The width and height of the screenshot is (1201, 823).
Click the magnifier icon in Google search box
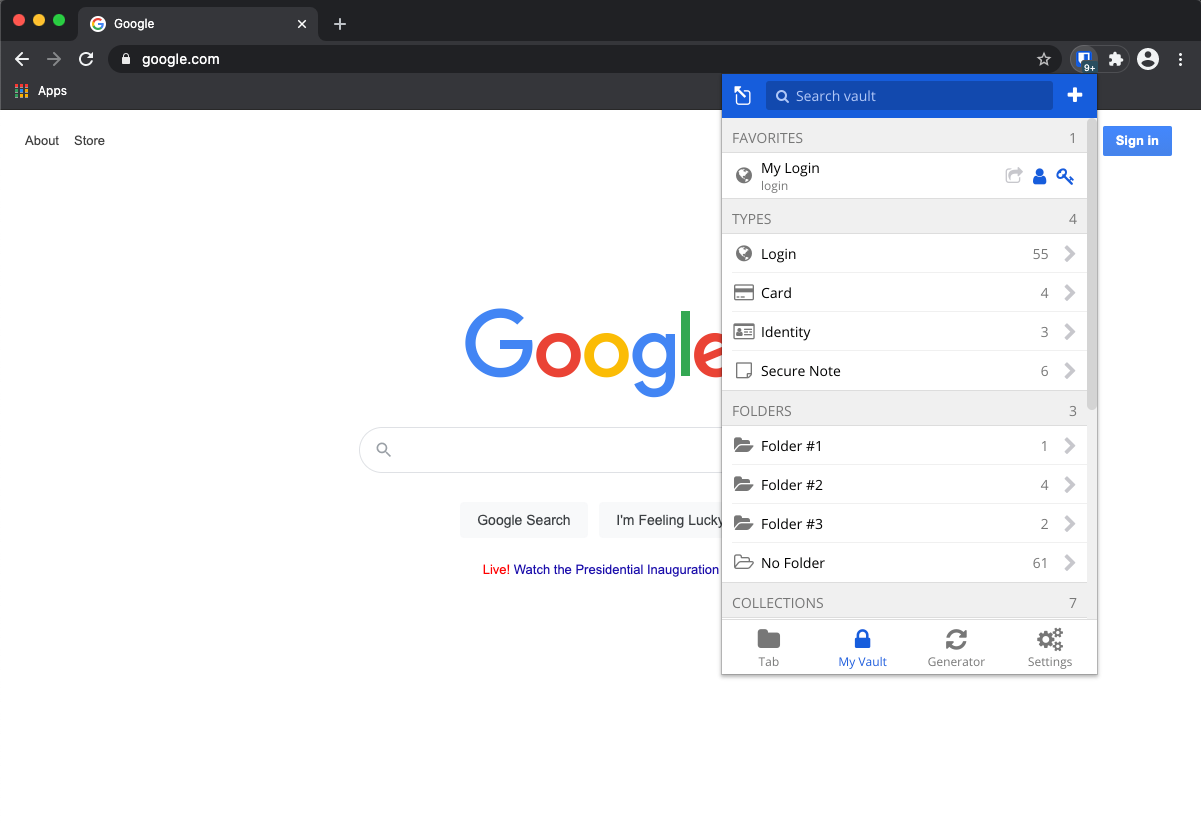[383, 450]
